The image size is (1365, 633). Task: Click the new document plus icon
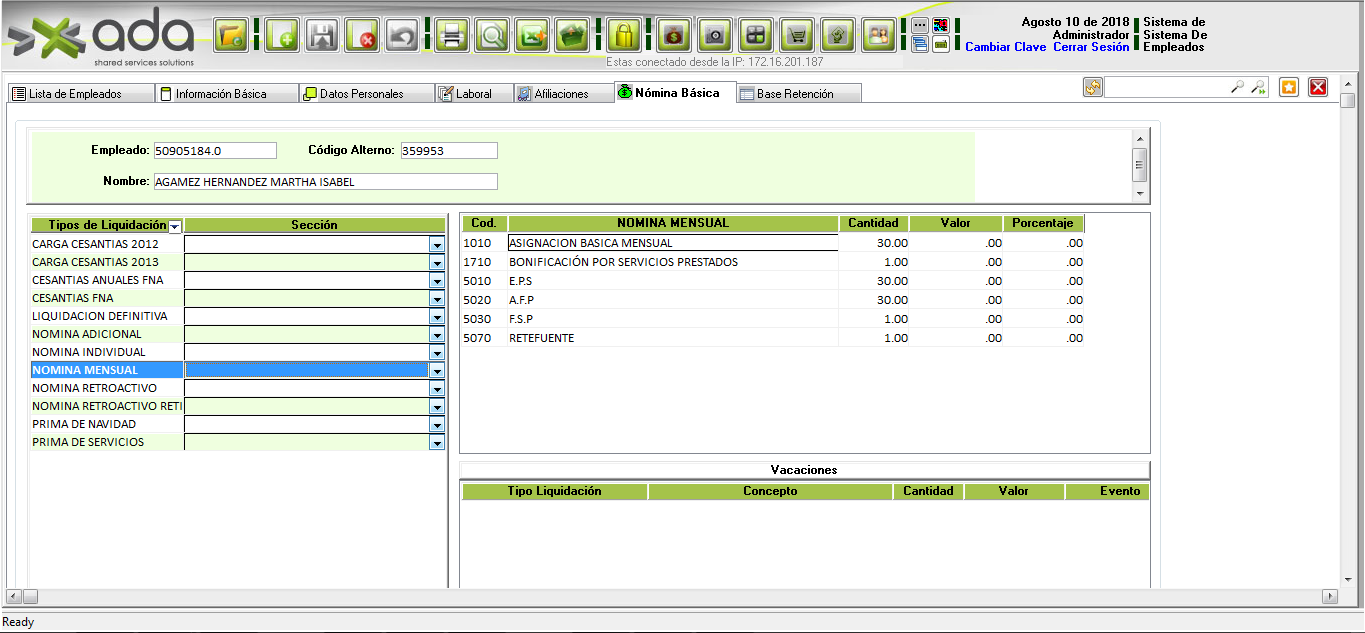click(x=283, y=36)
